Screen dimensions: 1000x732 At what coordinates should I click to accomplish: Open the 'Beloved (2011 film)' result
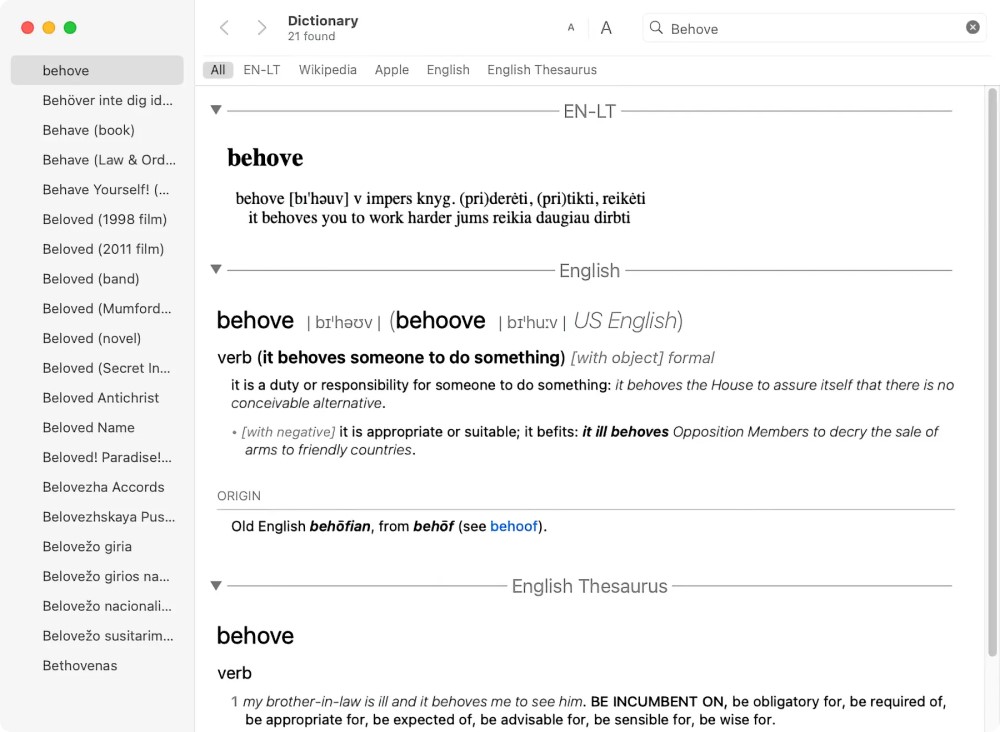(97, 249)
